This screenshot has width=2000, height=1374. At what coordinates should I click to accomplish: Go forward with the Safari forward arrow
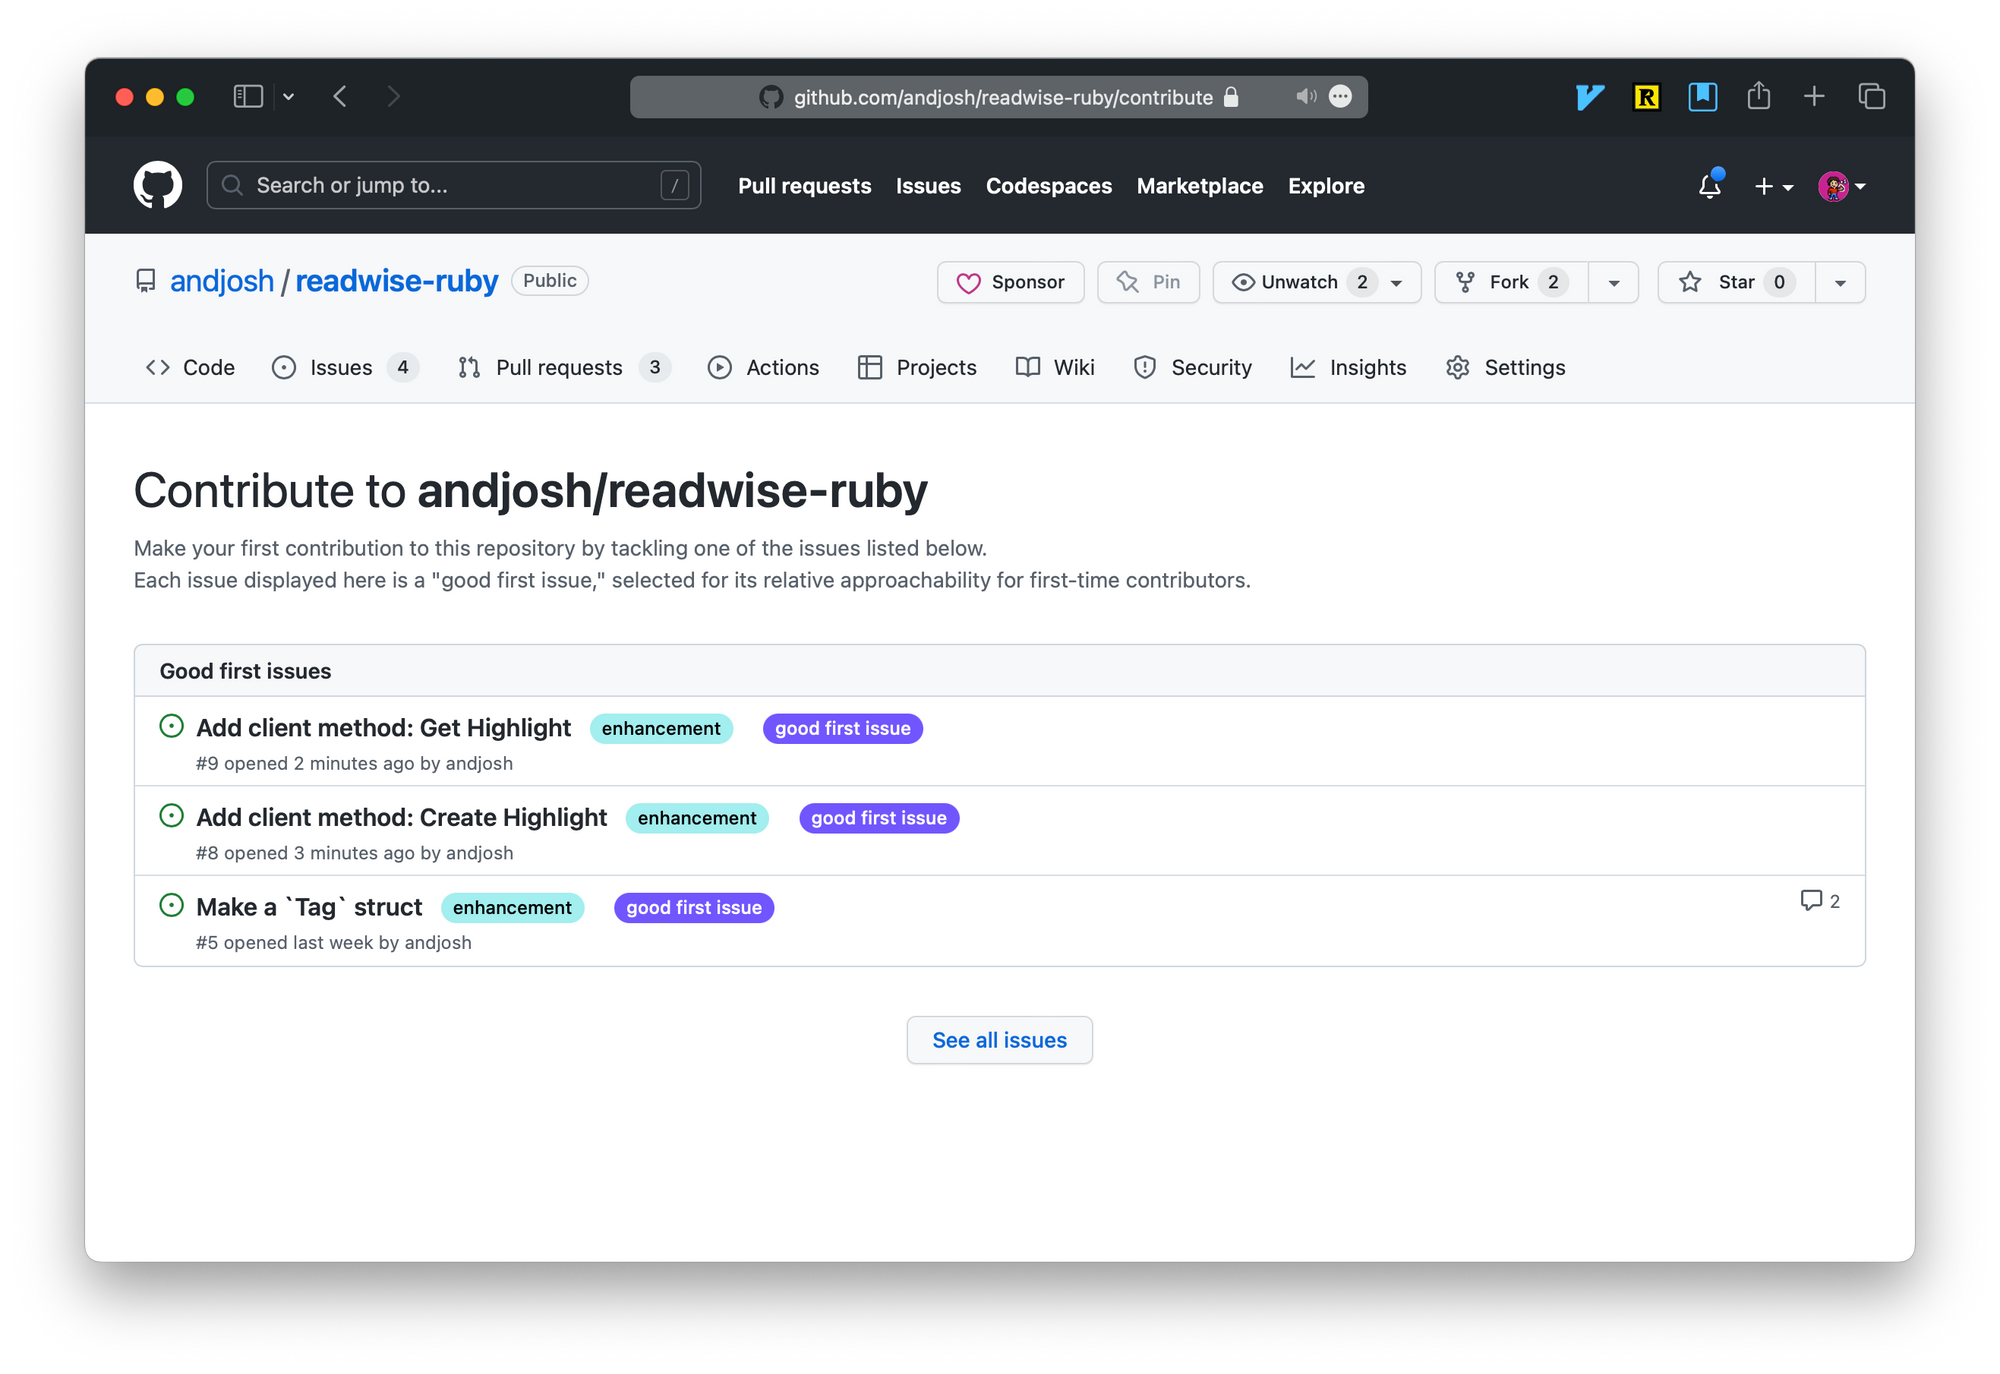coord(393,97)
